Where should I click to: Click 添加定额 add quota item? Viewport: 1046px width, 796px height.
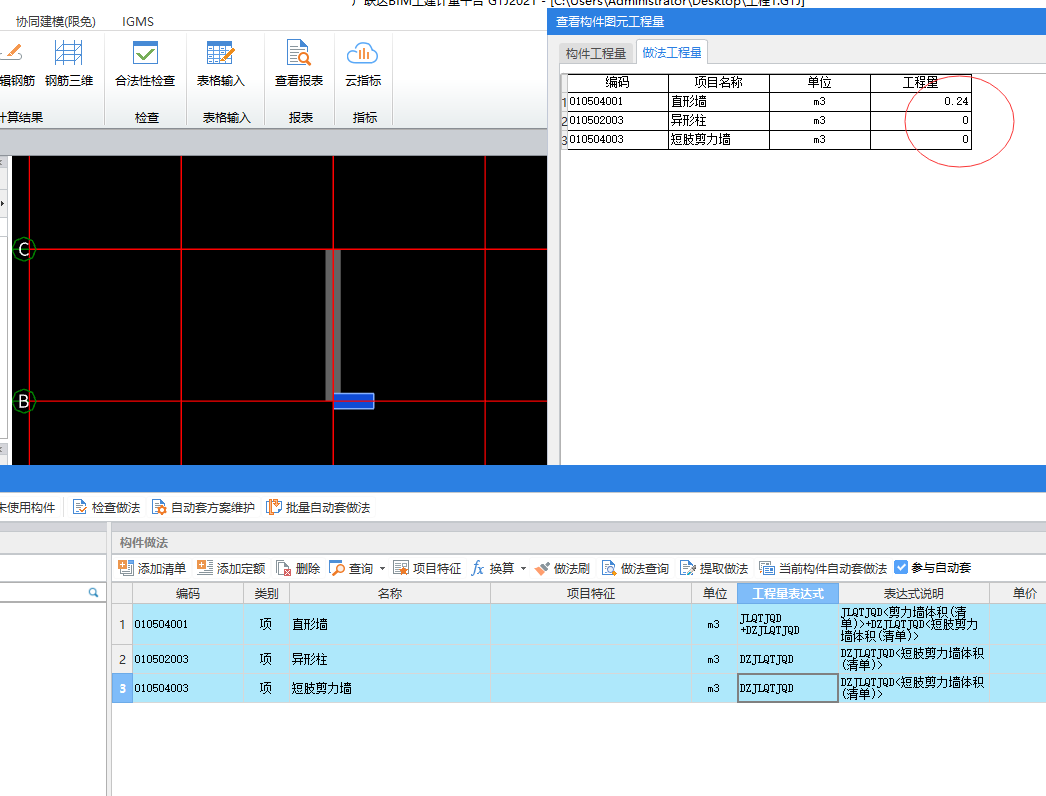(231, 568)
